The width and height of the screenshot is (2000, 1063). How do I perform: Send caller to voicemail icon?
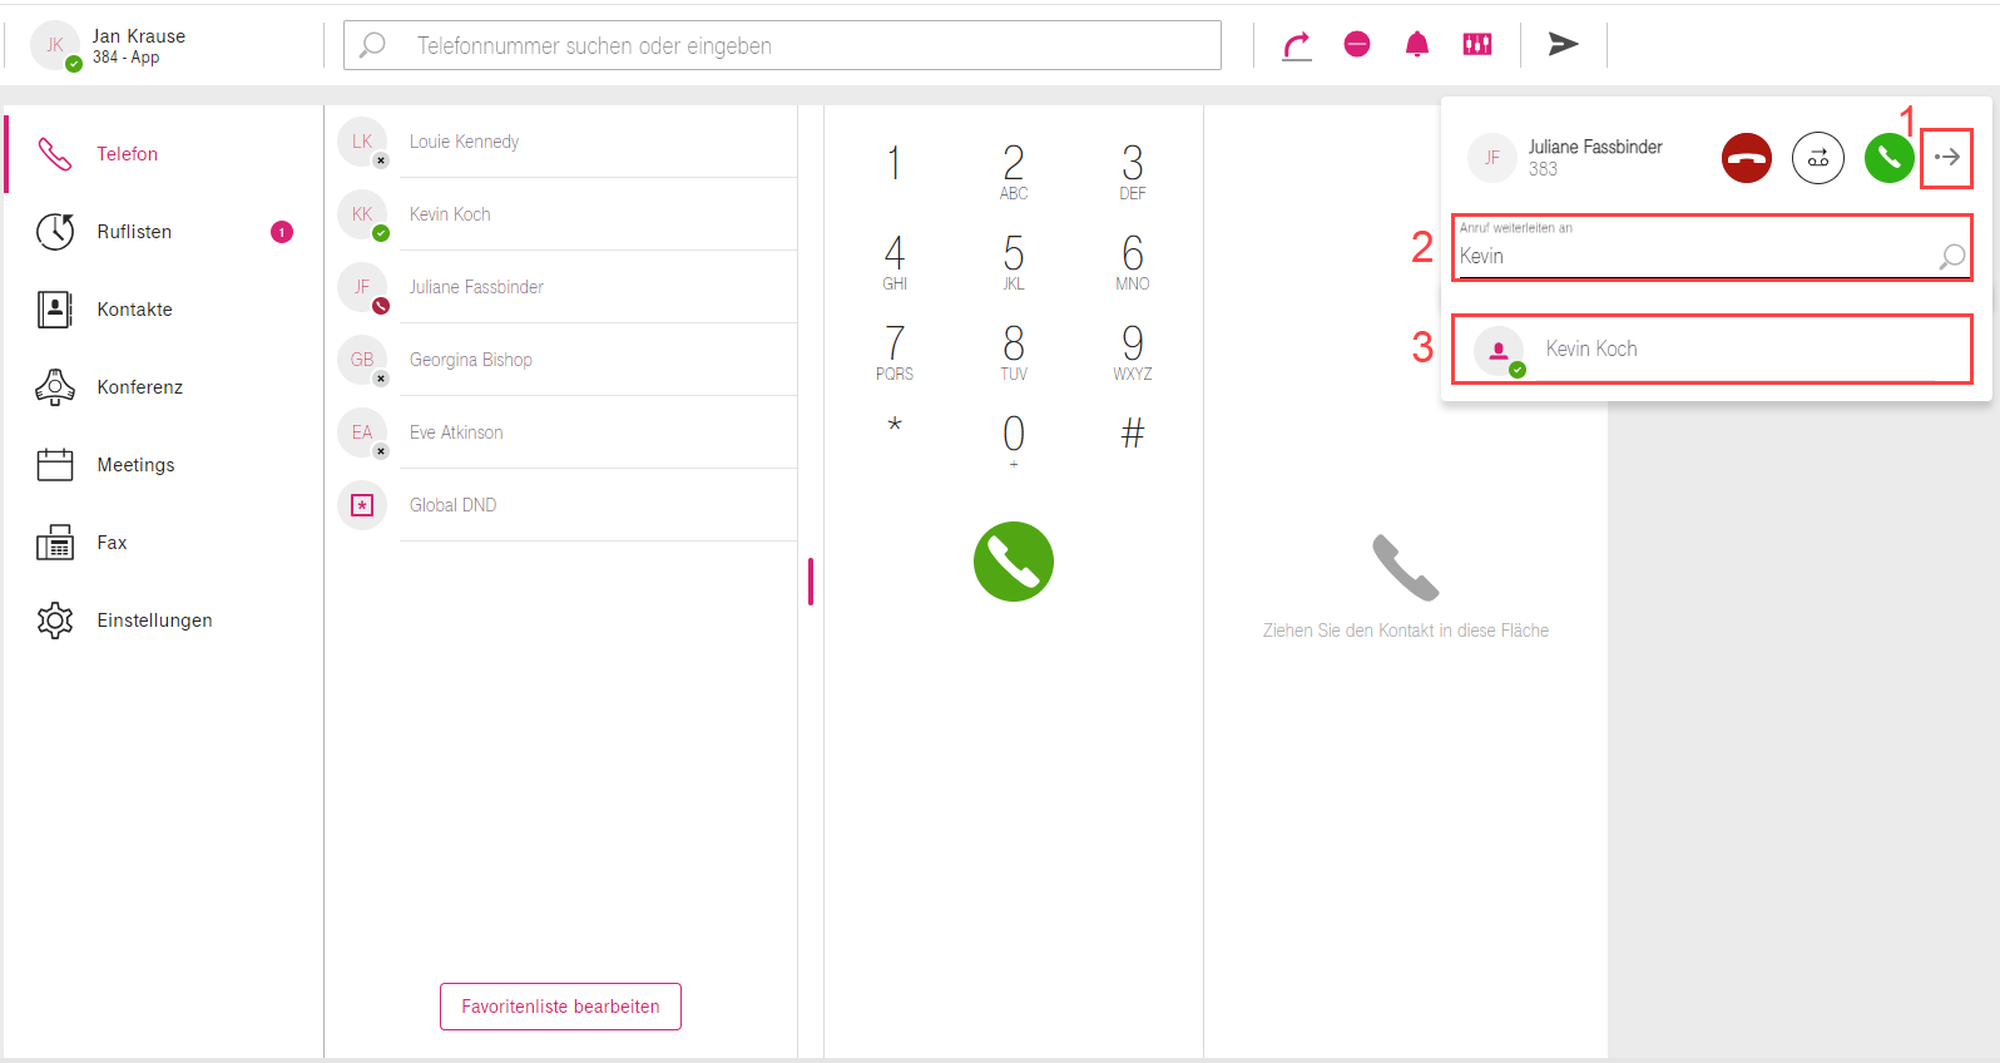(x=1818, y=158)
